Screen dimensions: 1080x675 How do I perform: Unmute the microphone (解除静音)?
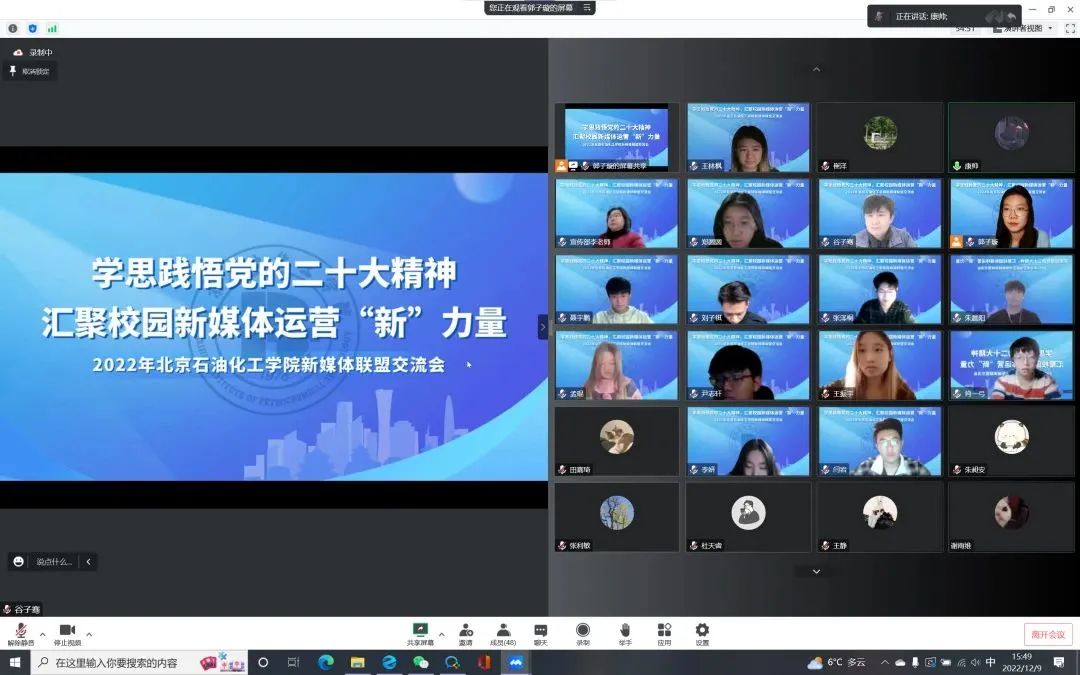20,633
